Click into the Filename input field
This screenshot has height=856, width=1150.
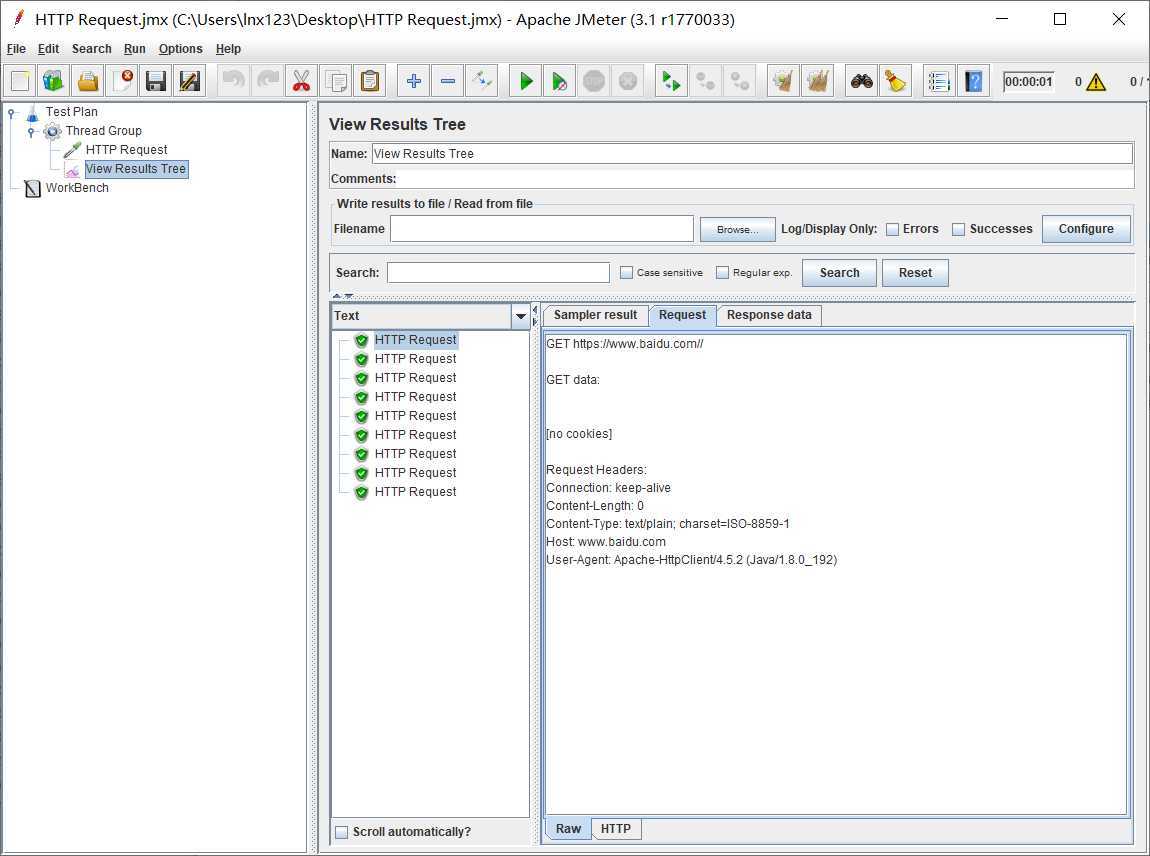click(x=541, y=229)
